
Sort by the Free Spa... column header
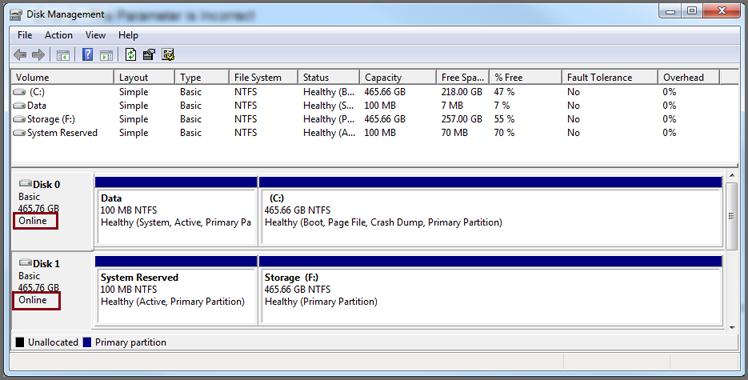[463, 77]
